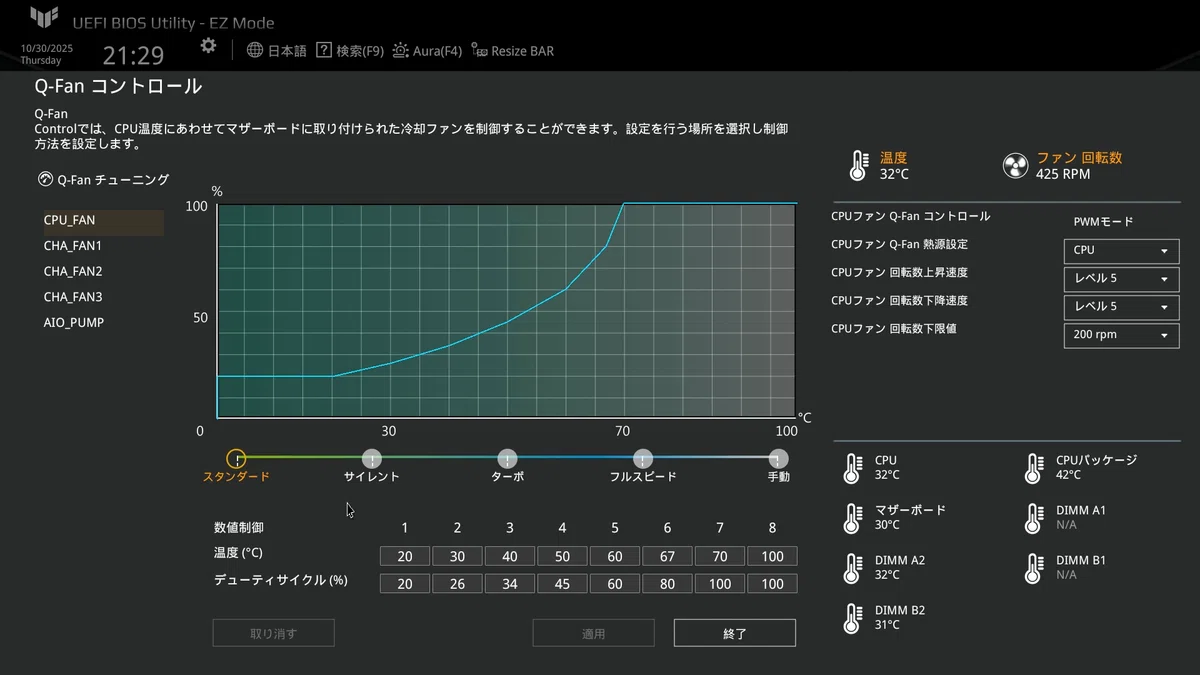Screen dimensions: 1200x675
Task: Click the Aura lighting icon
Action: [401, 50]
